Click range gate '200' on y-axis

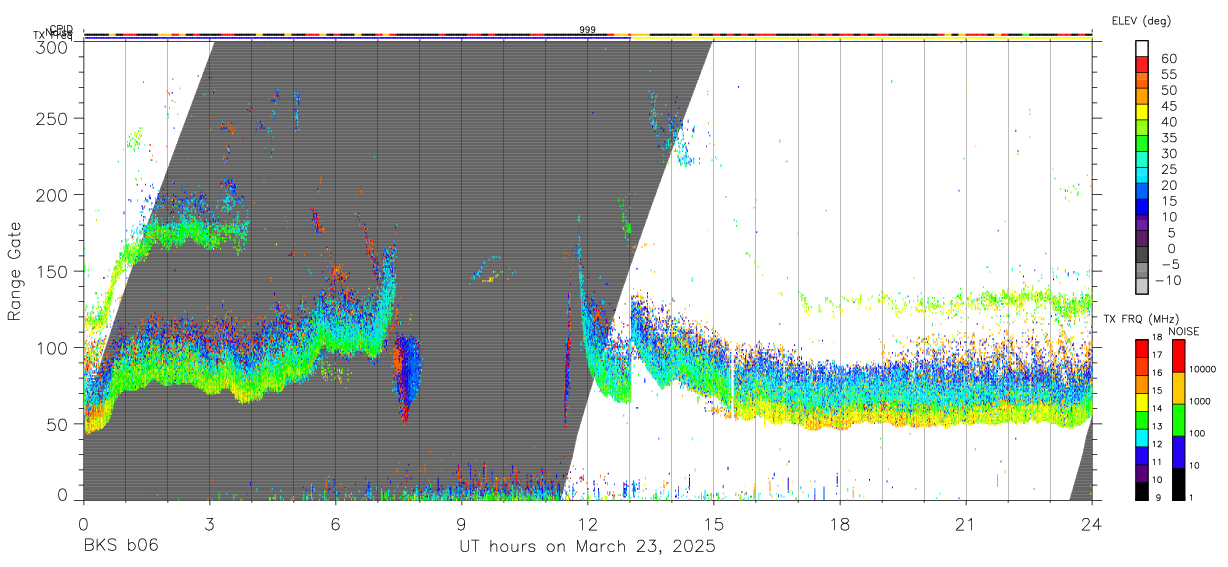pyautogui.click(x=51, y=195)
